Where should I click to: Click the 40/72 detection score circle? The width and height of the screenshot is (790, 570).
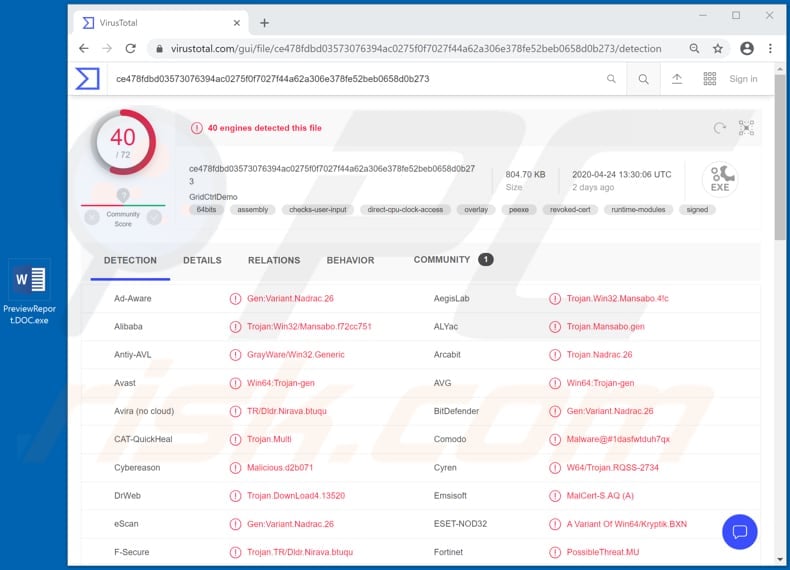123,142
